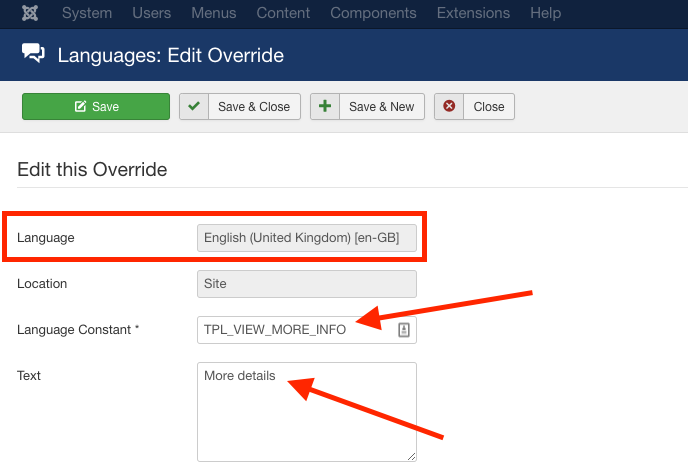Click the 'Location' label
The image size is (688, 473).
click(x=42, y=283)
